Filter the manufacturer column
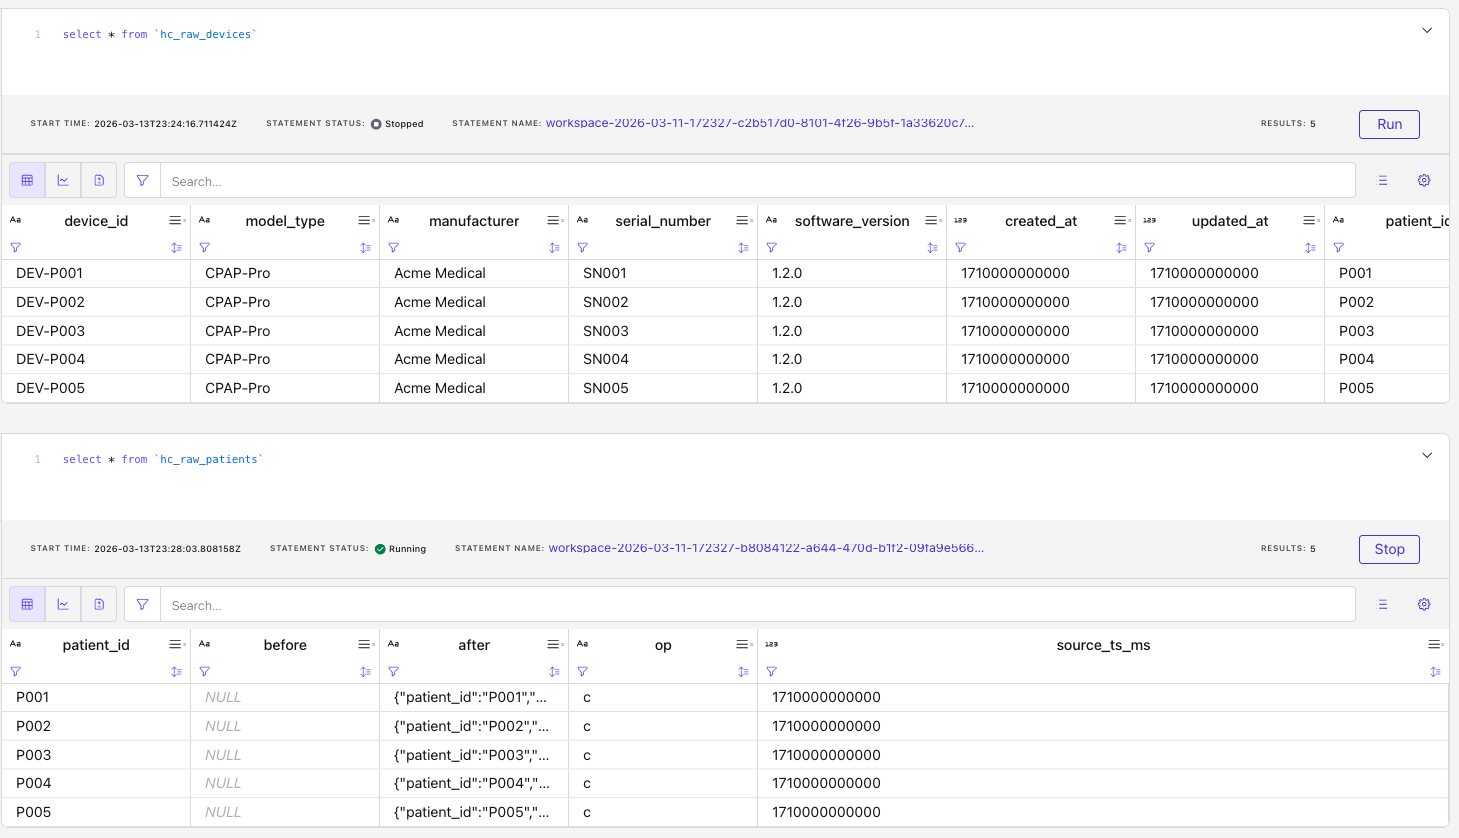 tap(394, 248)
